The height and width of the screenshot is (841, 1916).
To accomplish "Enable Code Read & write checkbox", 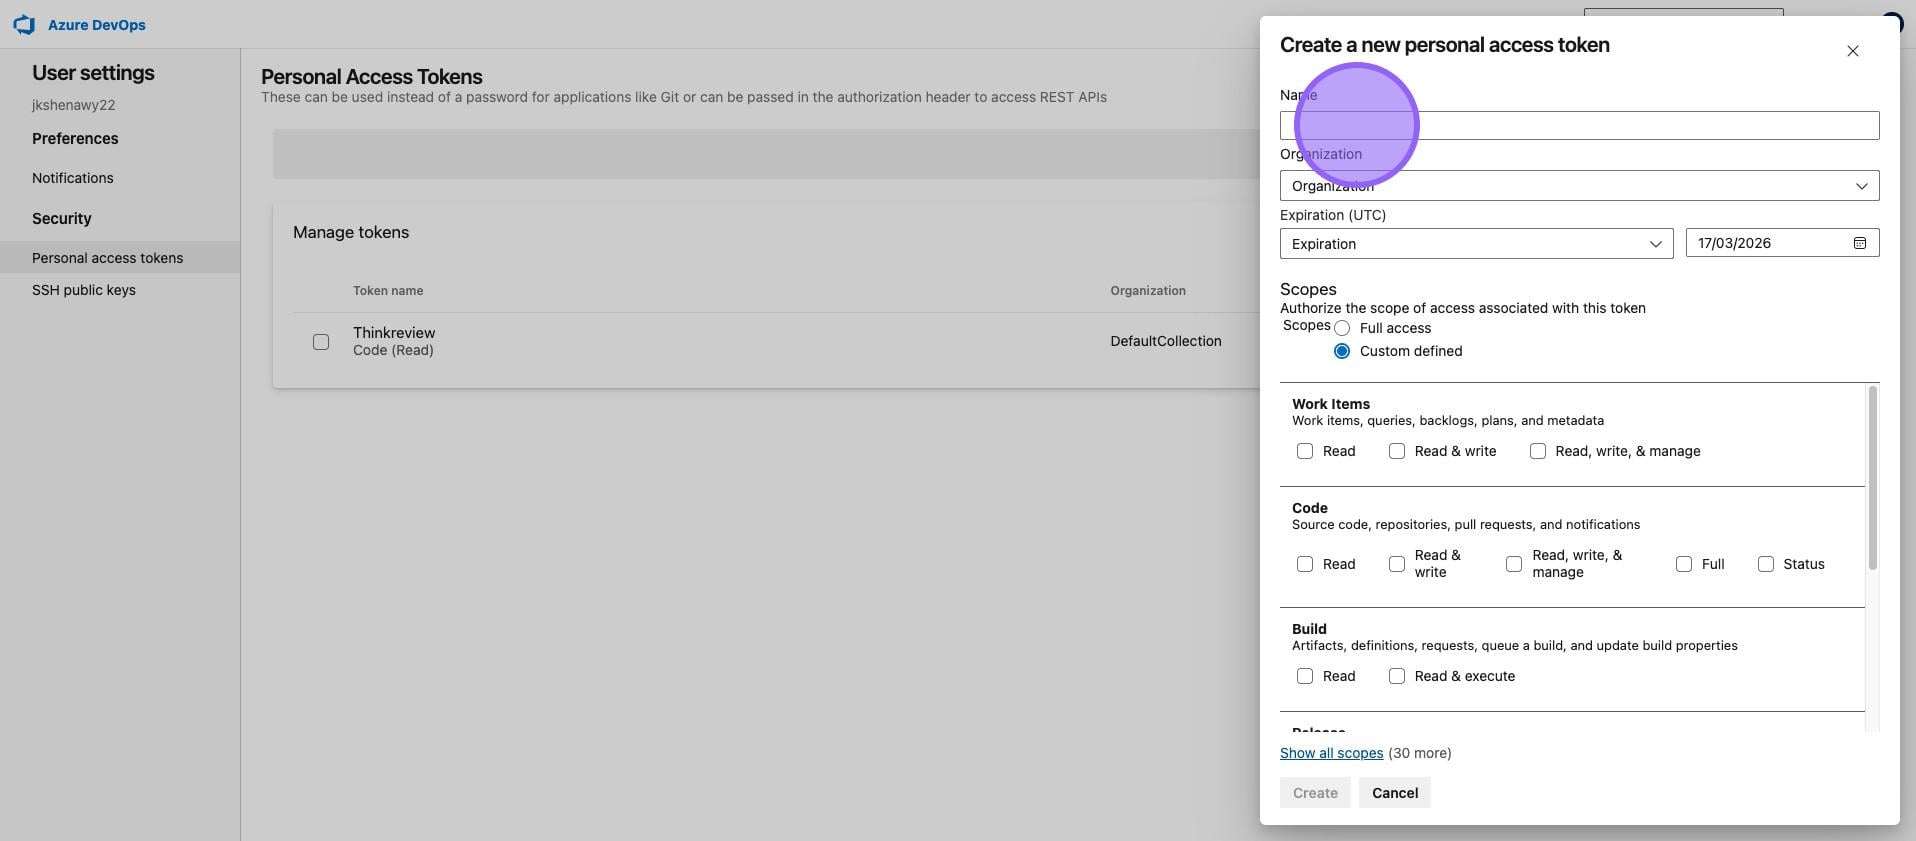I will (1397, 564).
